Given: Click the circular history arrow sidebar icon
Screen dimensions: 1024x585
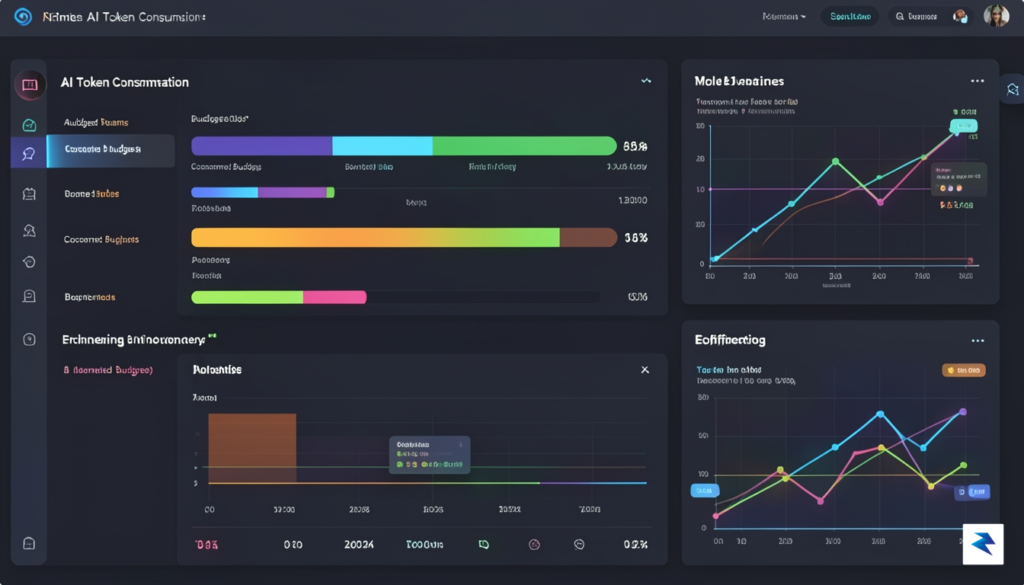Looking at the screenshot, I should [29, 262].
